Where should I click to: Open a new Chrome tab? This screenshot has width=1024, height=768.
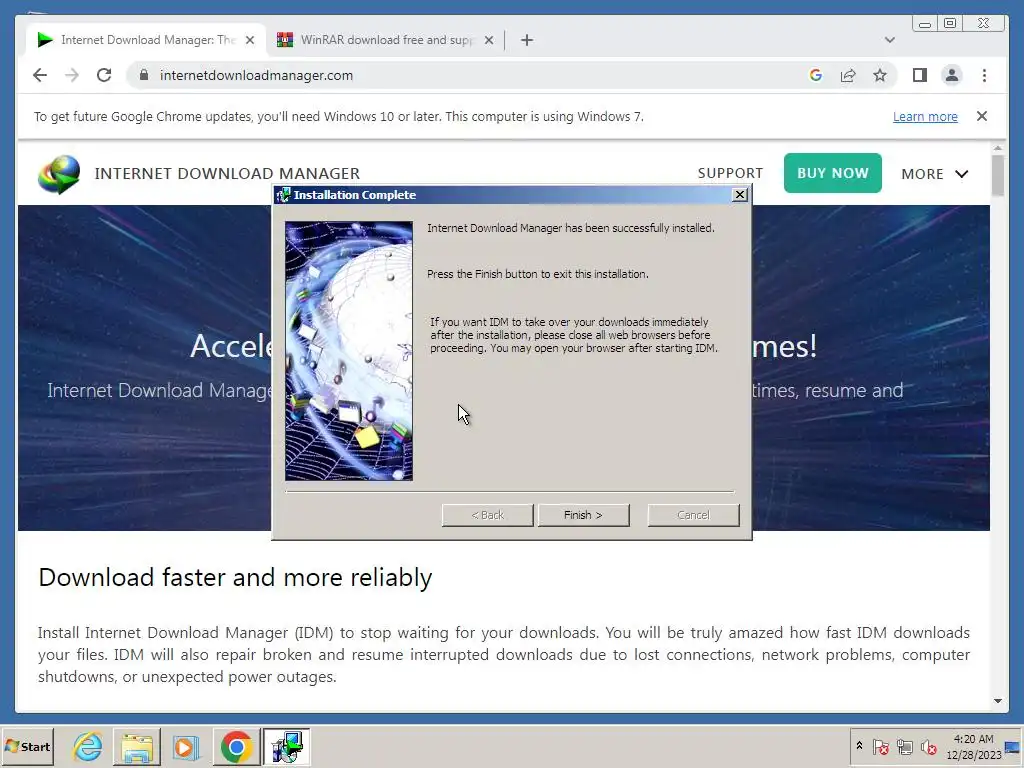(526, 40)
